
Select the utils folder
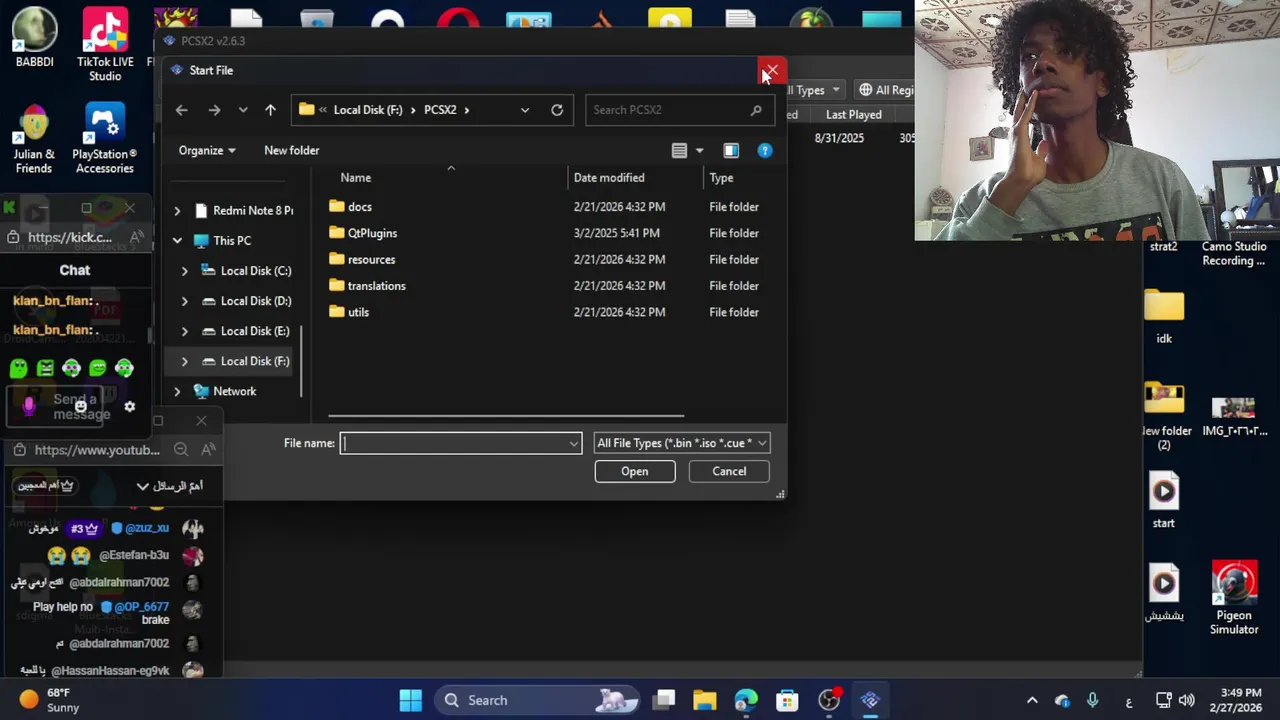coord(358,312)
